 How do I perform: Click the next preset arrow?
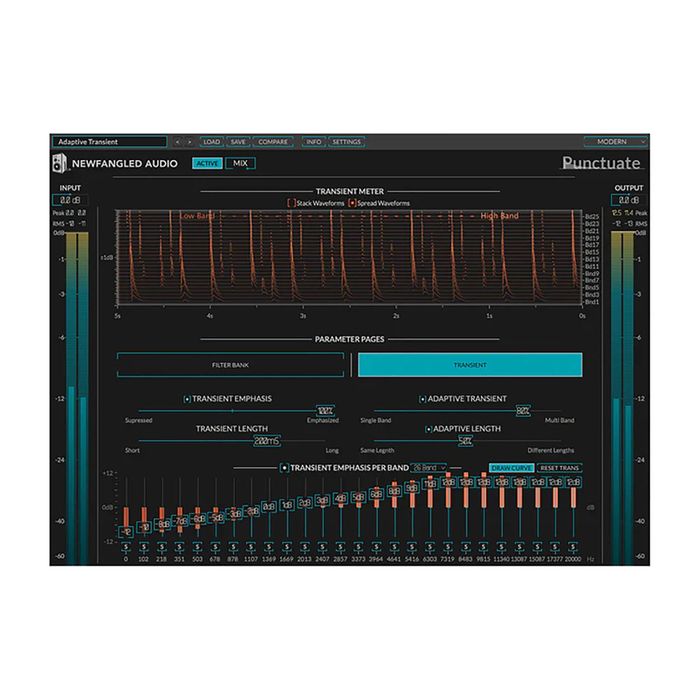[x=190, y=142]
